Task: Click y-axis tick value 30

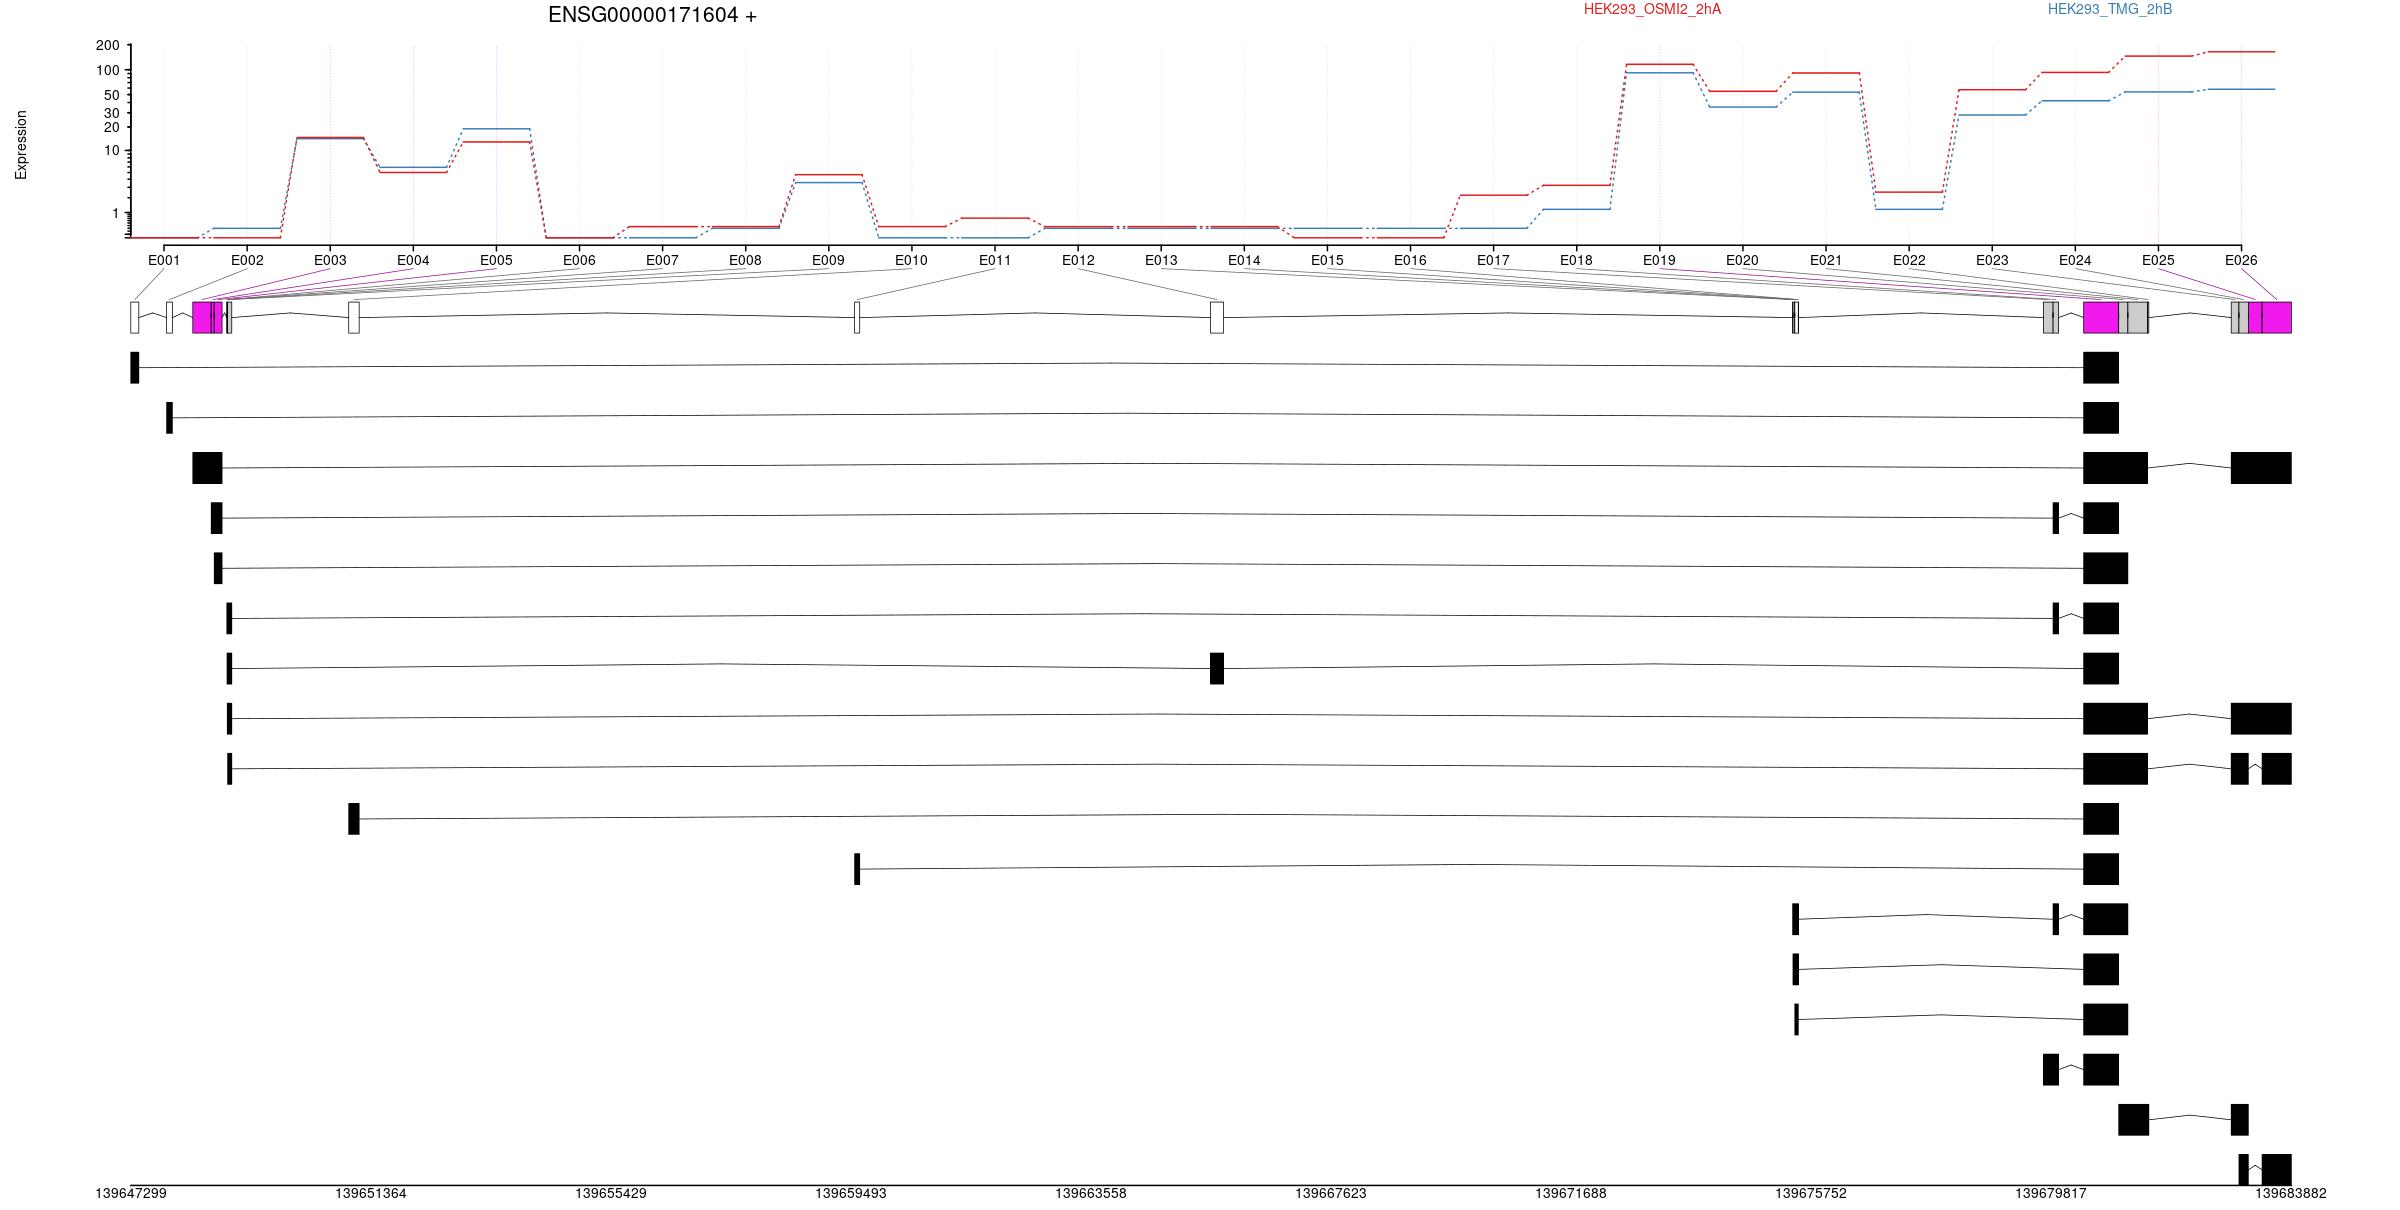Action: coord(112,114)
